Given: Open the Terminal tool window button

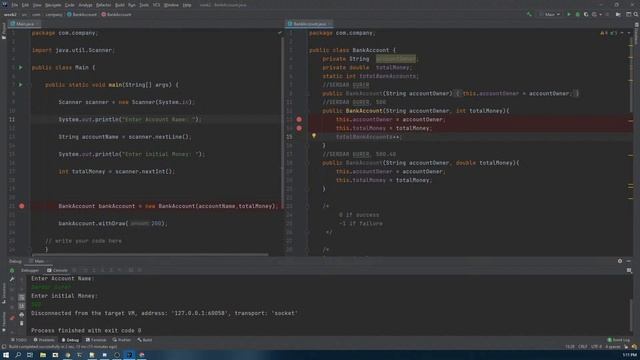Looking at the screenshot, I should 96,340.
